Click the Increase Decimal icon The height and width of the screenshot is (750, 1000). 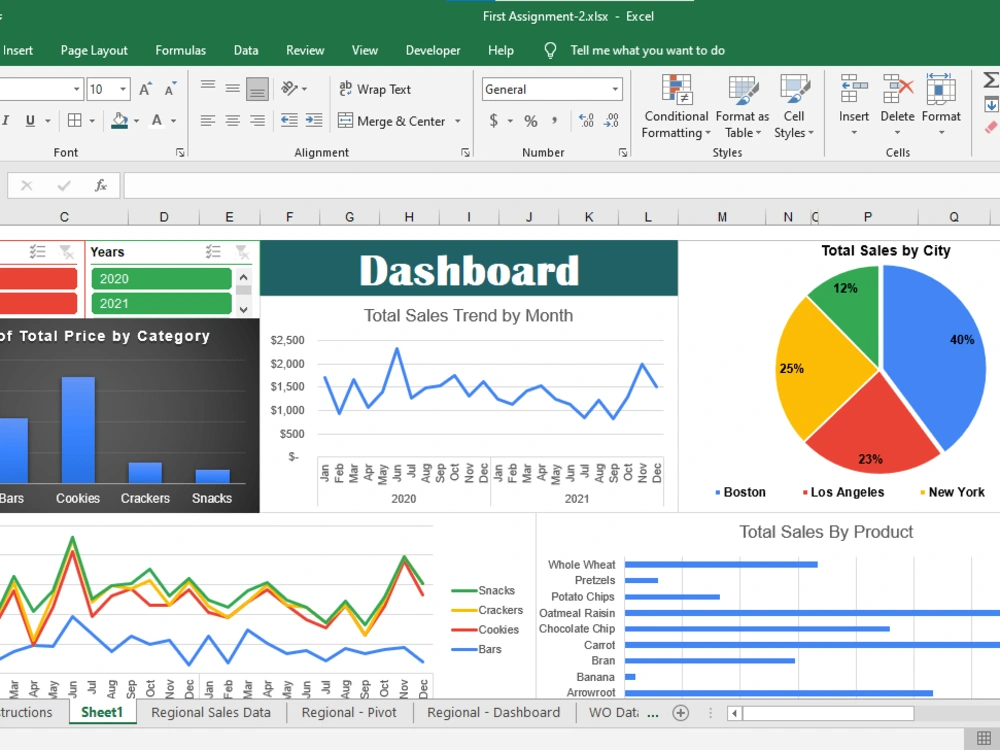click(585, 121)
